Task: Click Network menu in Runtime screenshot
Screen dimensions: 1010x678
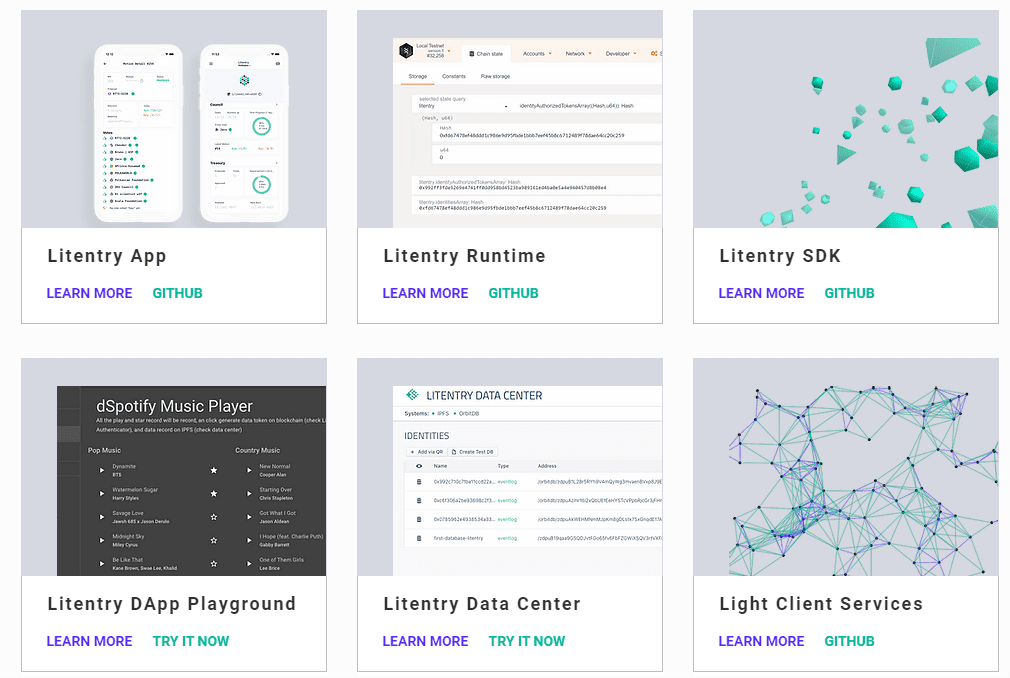Action: coord(578,53)
